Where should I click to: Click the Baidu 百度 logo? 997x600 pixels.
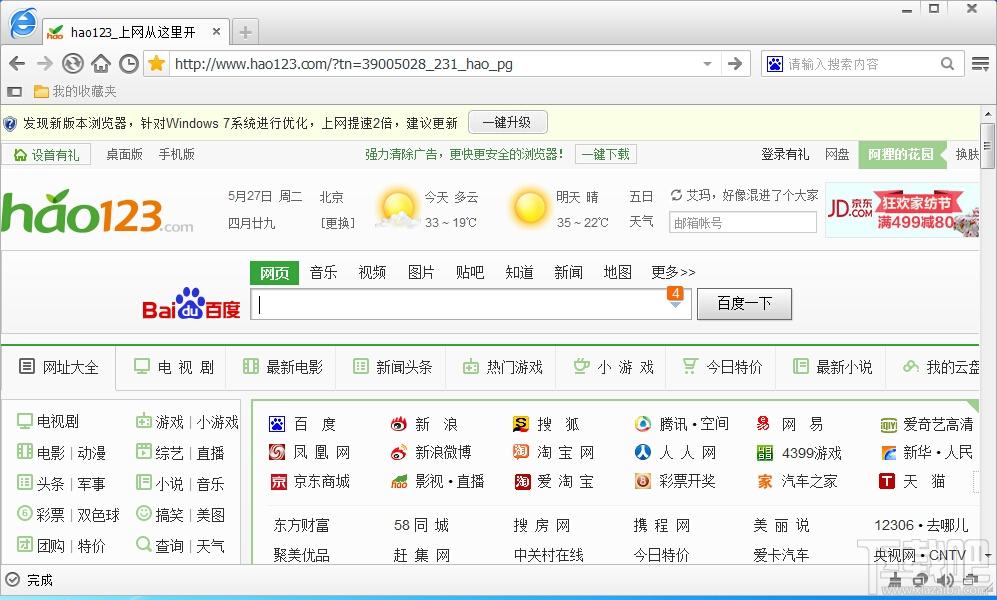tap(191, 304)
